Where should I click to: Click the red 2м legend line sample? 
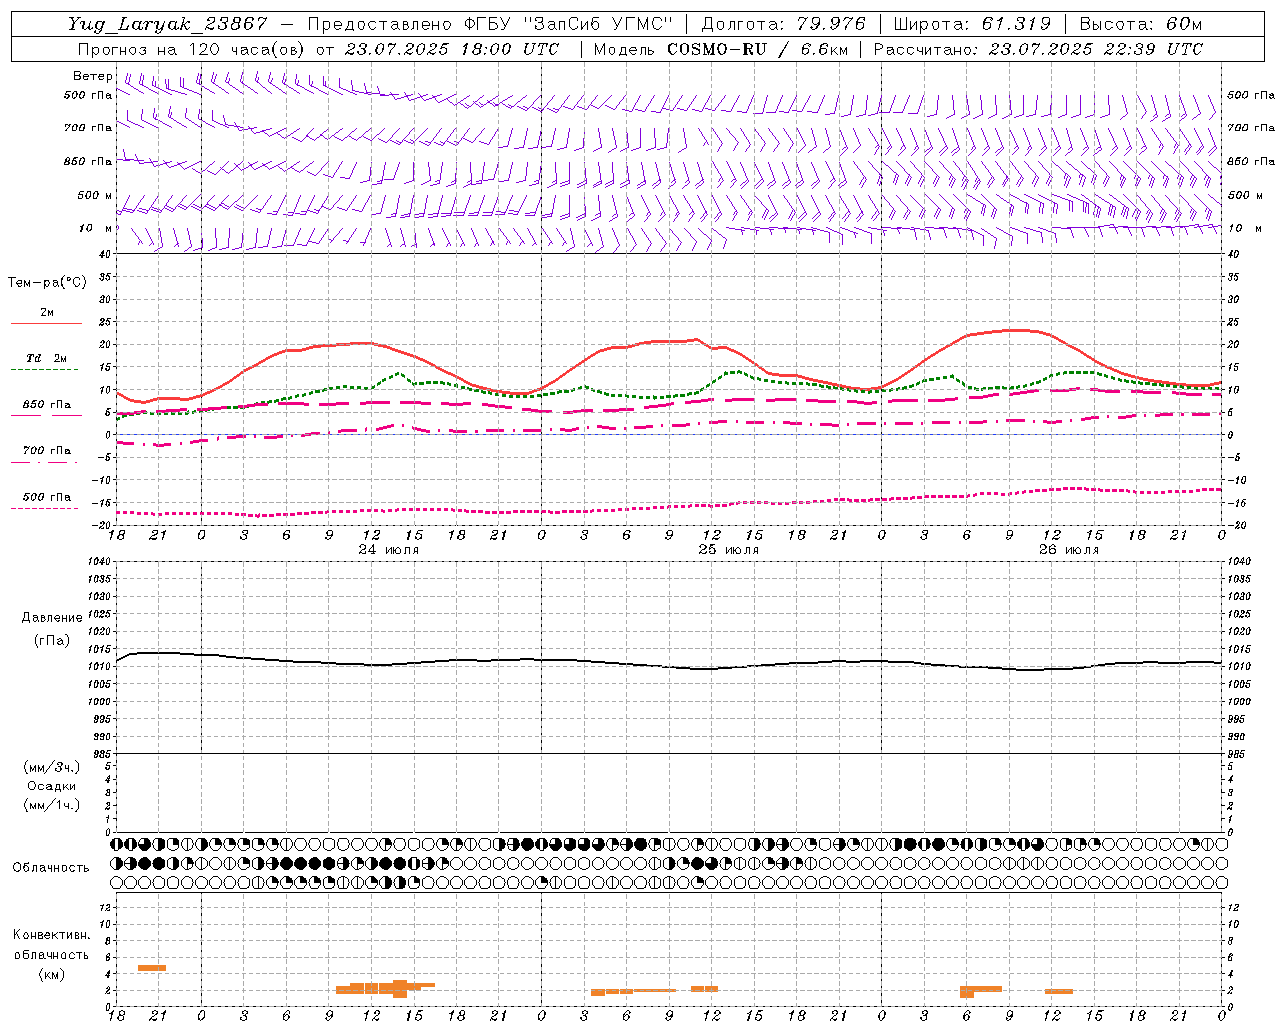coord(46,324)
